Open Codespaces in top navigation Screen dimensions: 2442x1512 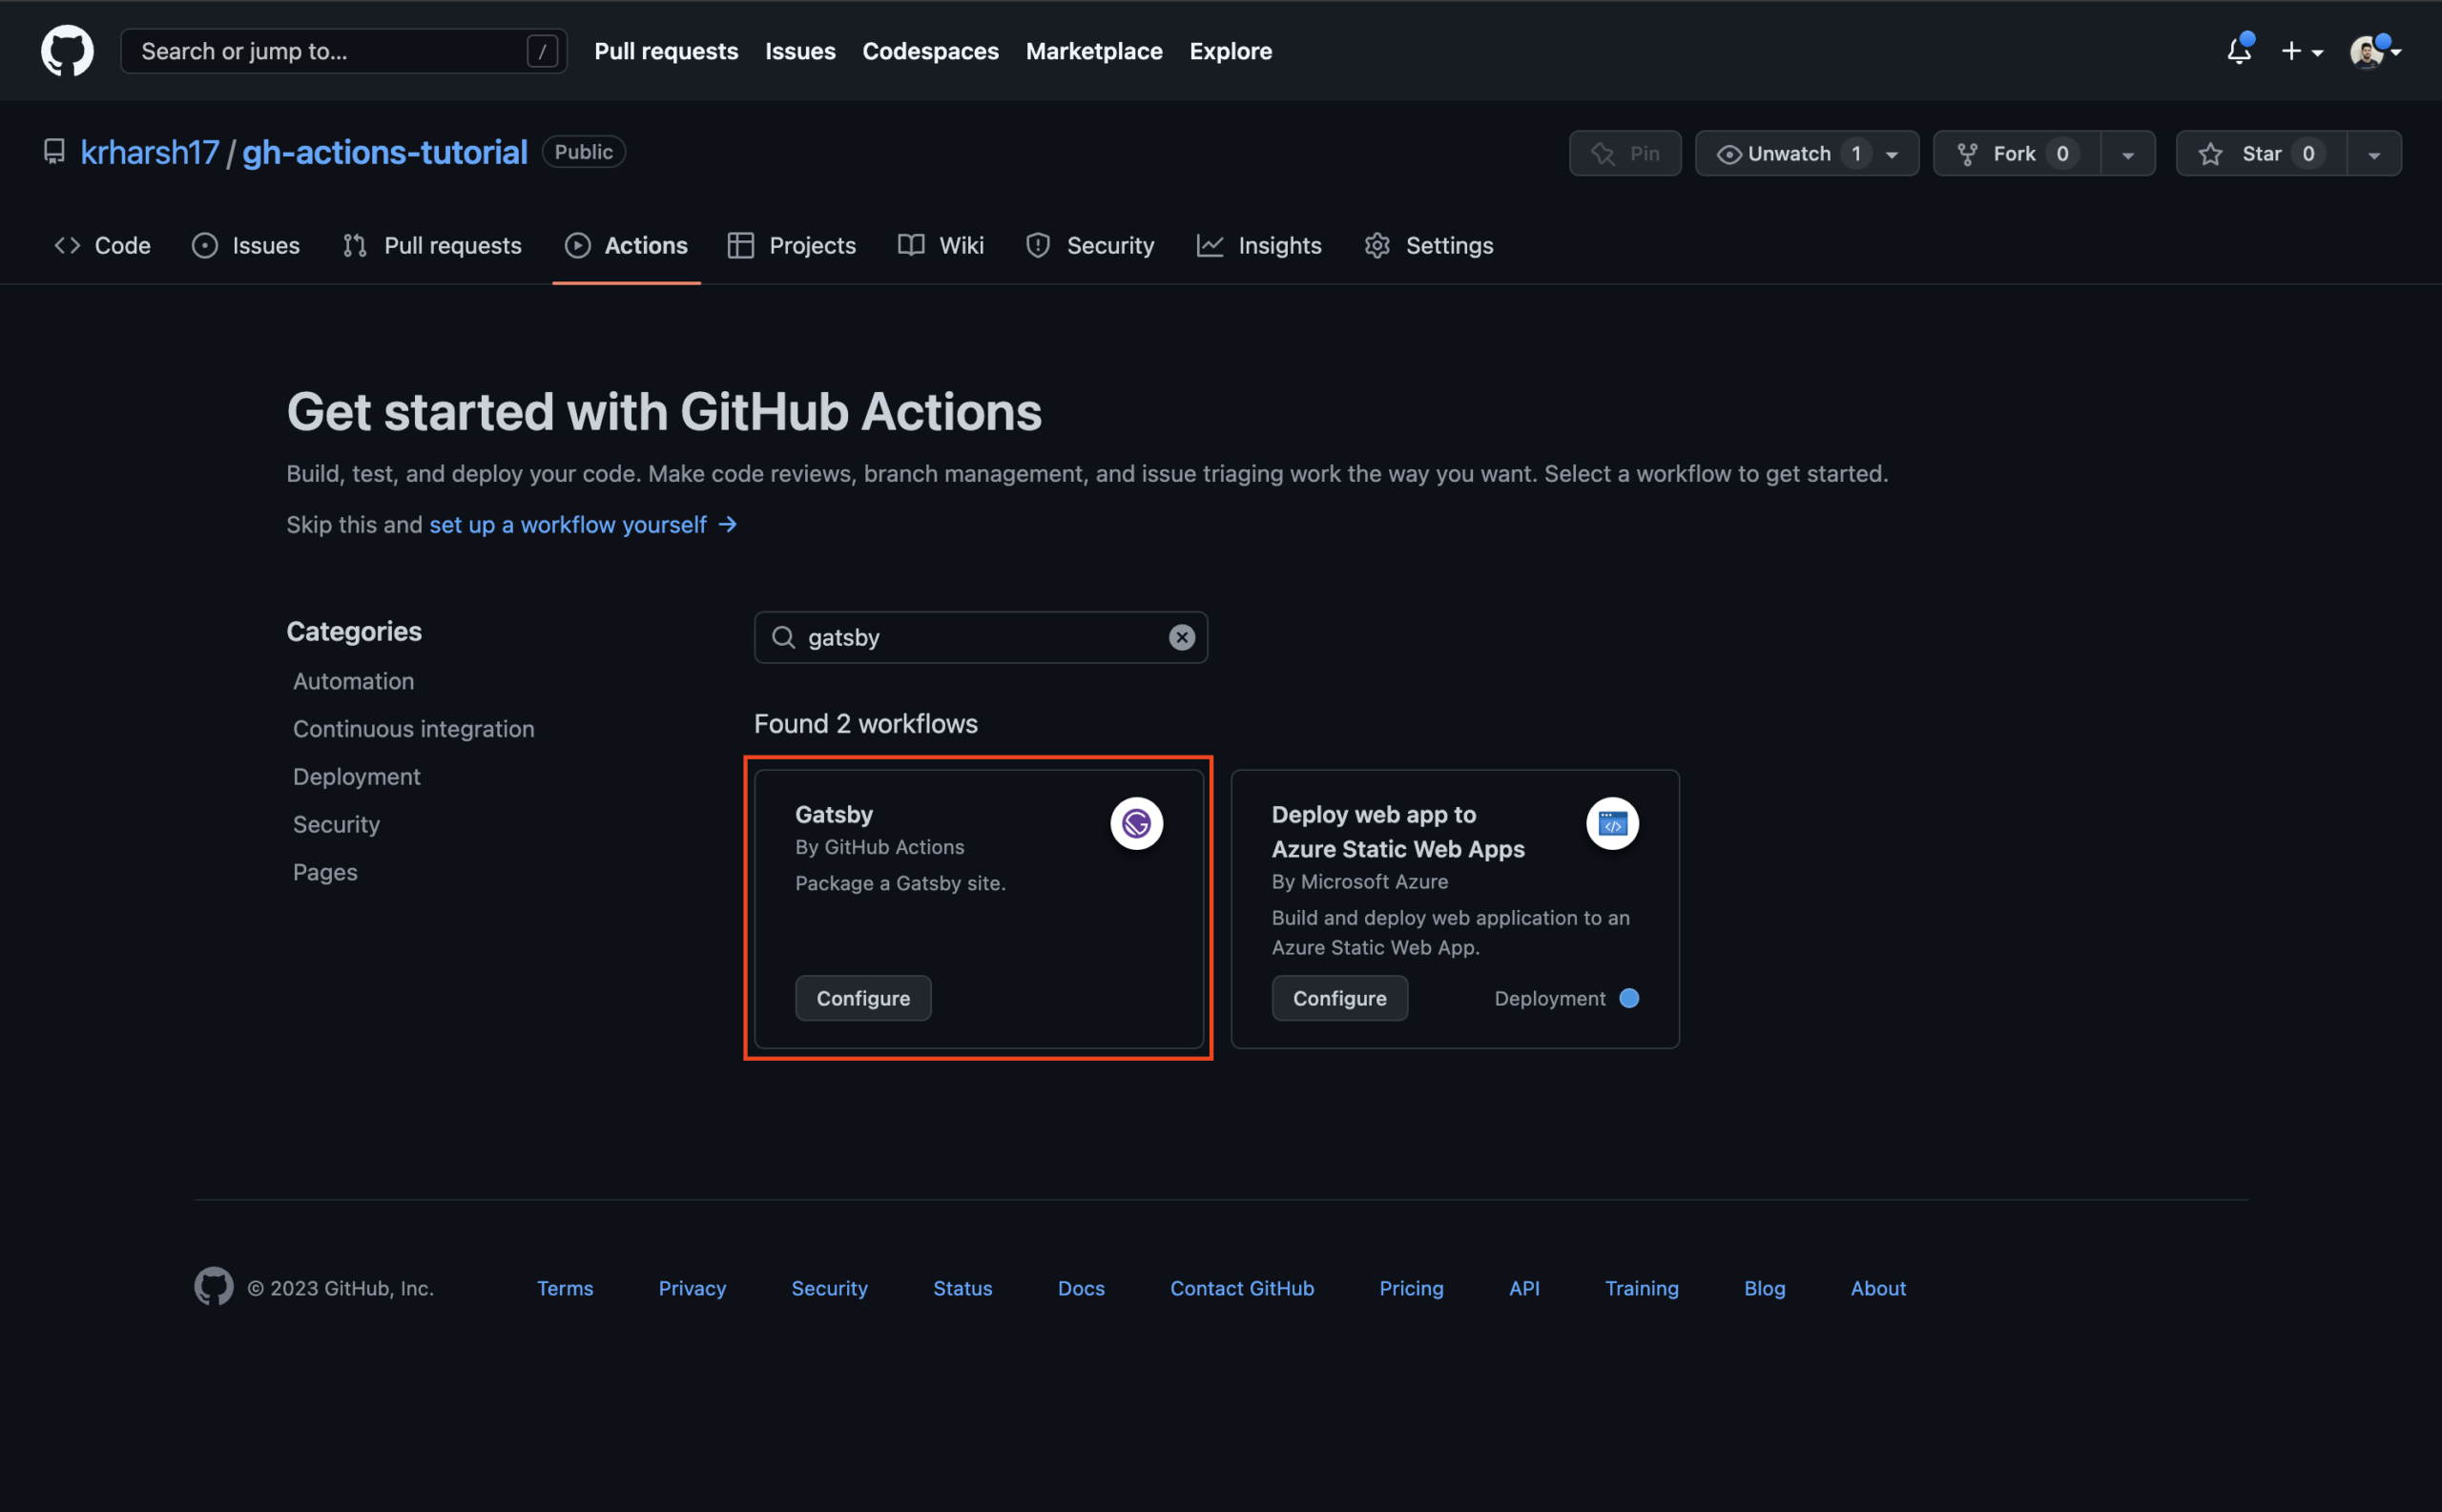point(930,51)
